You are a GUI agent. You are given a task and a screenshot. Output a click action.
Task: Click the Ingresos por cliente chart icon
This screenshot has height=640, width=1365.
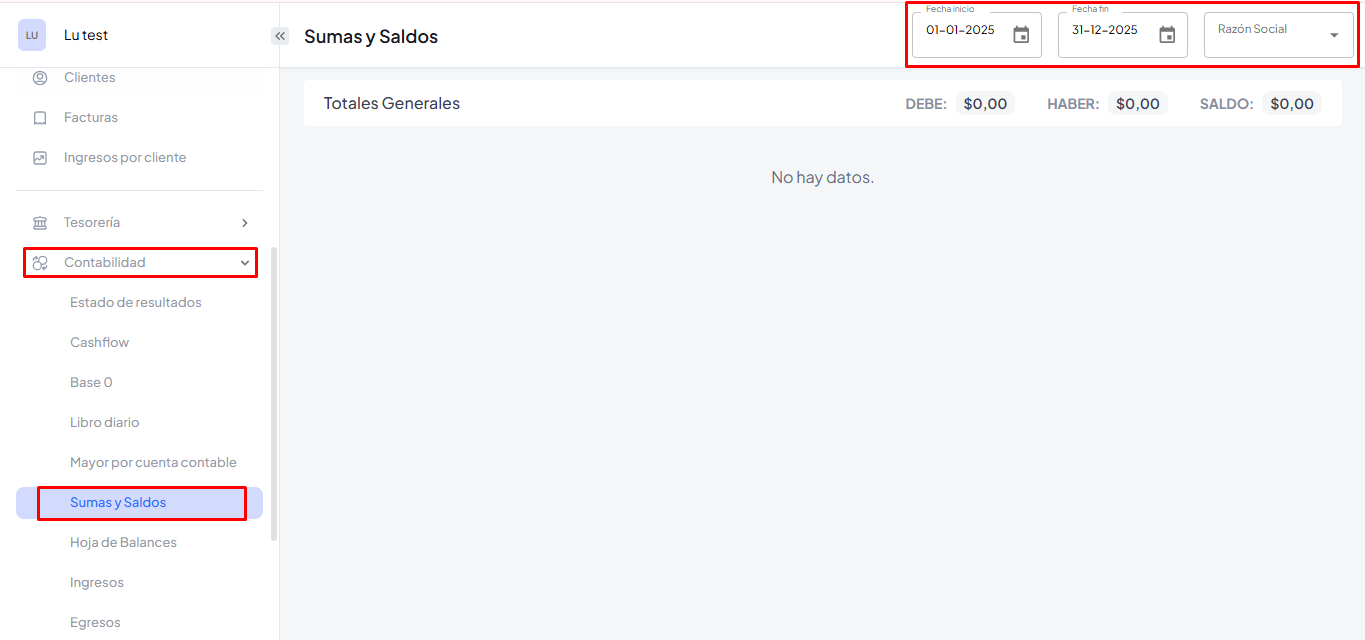40,158
